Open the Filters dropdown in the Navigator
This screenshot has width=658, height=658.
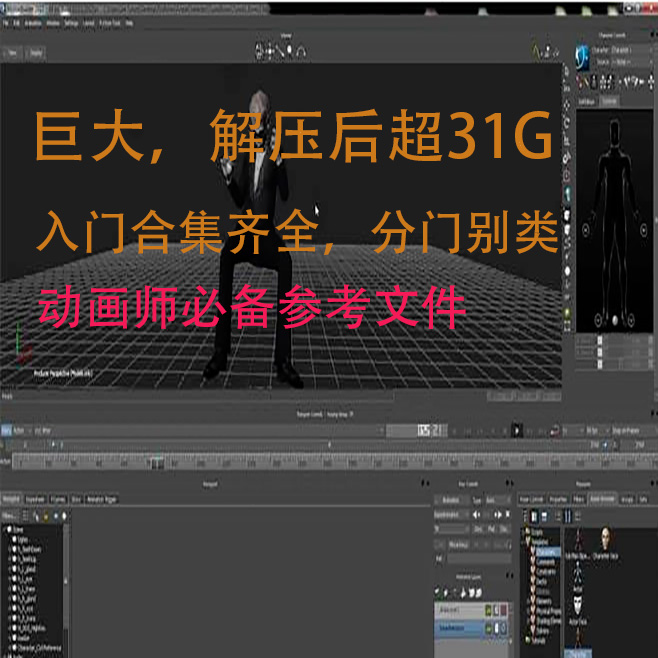click(x=10, y=515)
